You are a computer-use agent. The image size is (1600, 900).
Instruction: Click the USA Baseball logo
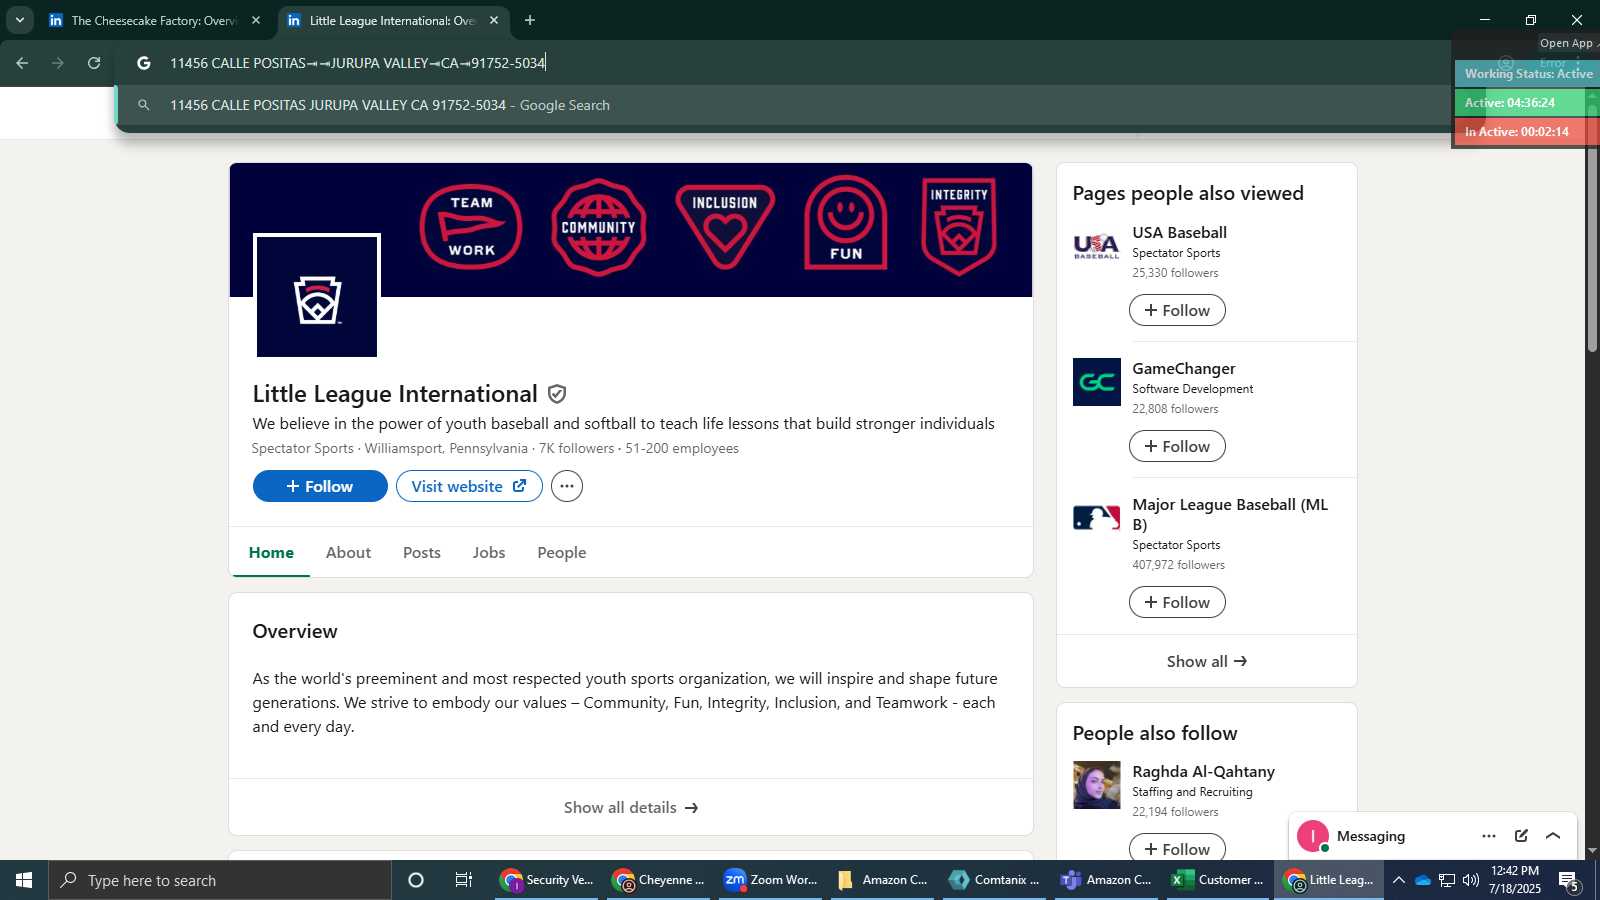[1097, 246]
